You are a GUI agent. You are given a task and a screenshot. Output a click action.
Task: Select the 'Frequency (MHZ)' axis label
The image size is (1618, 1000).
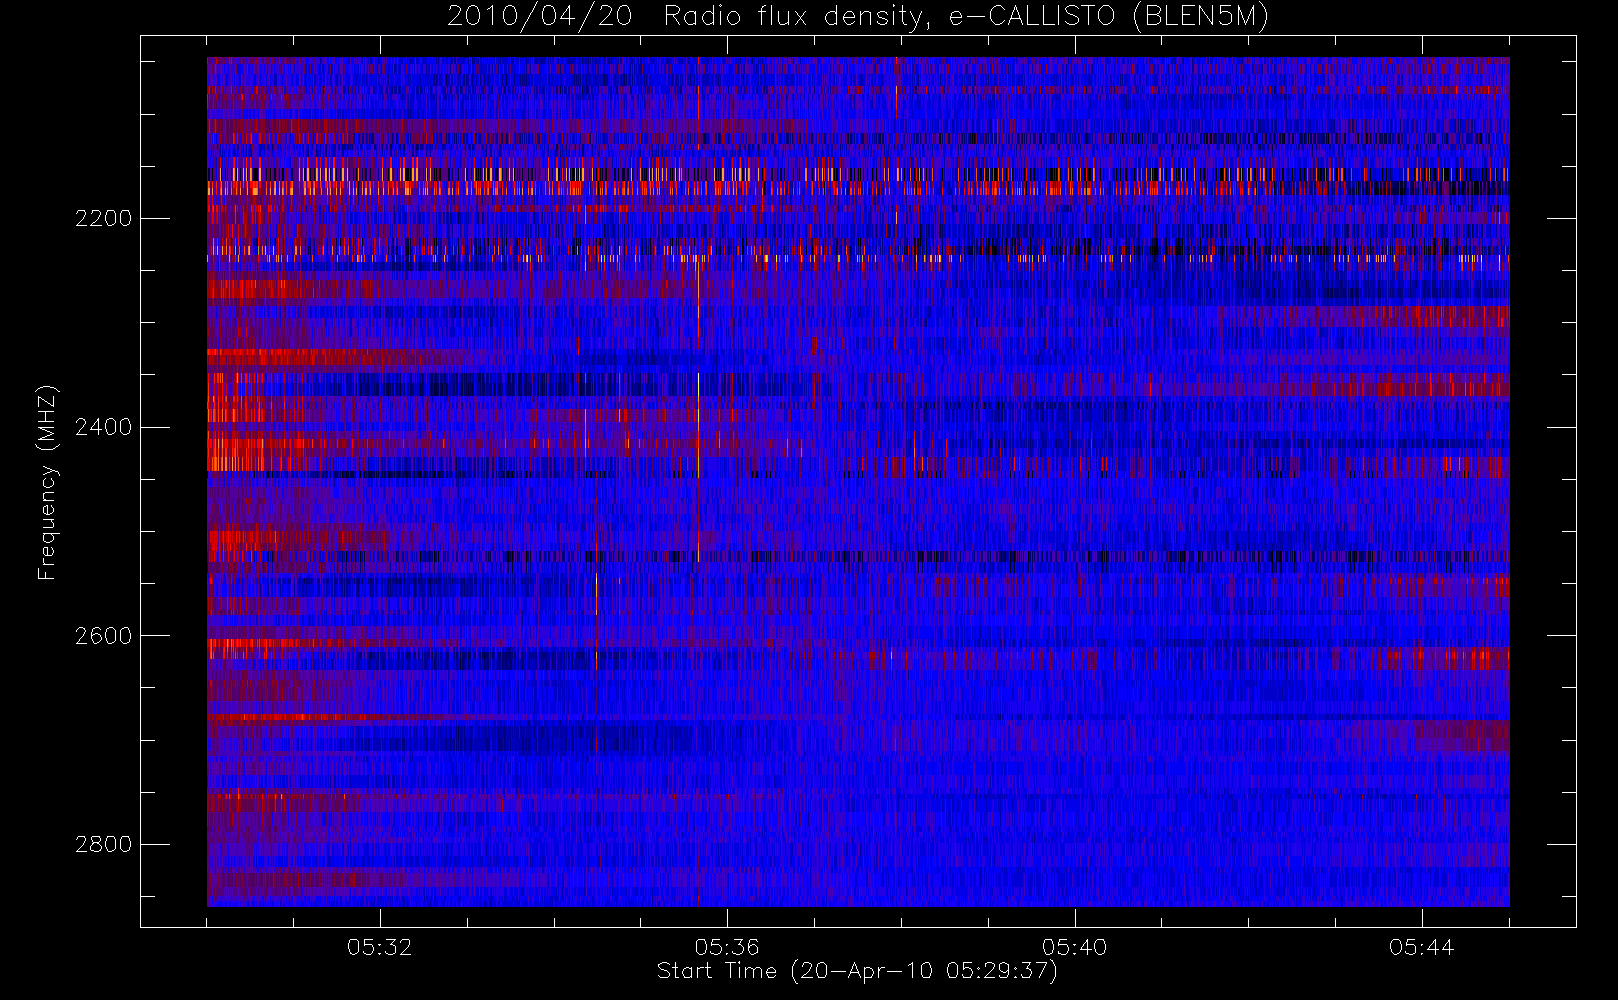(x=47, y=483)
